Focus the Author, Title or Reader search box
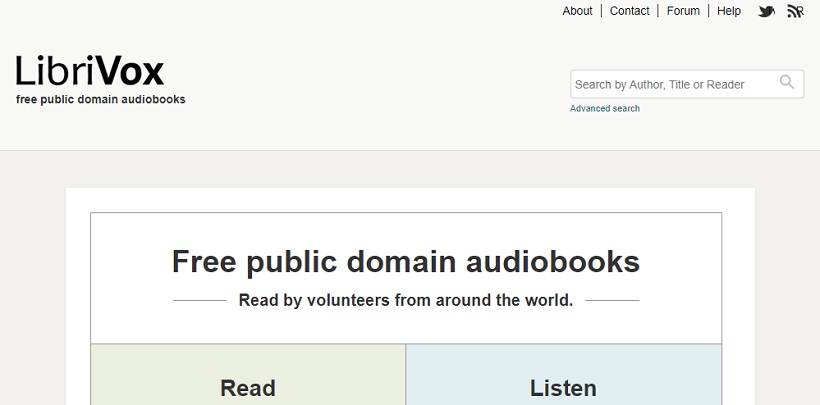Viewport: 820px width, 405px height. coord(687,84)
